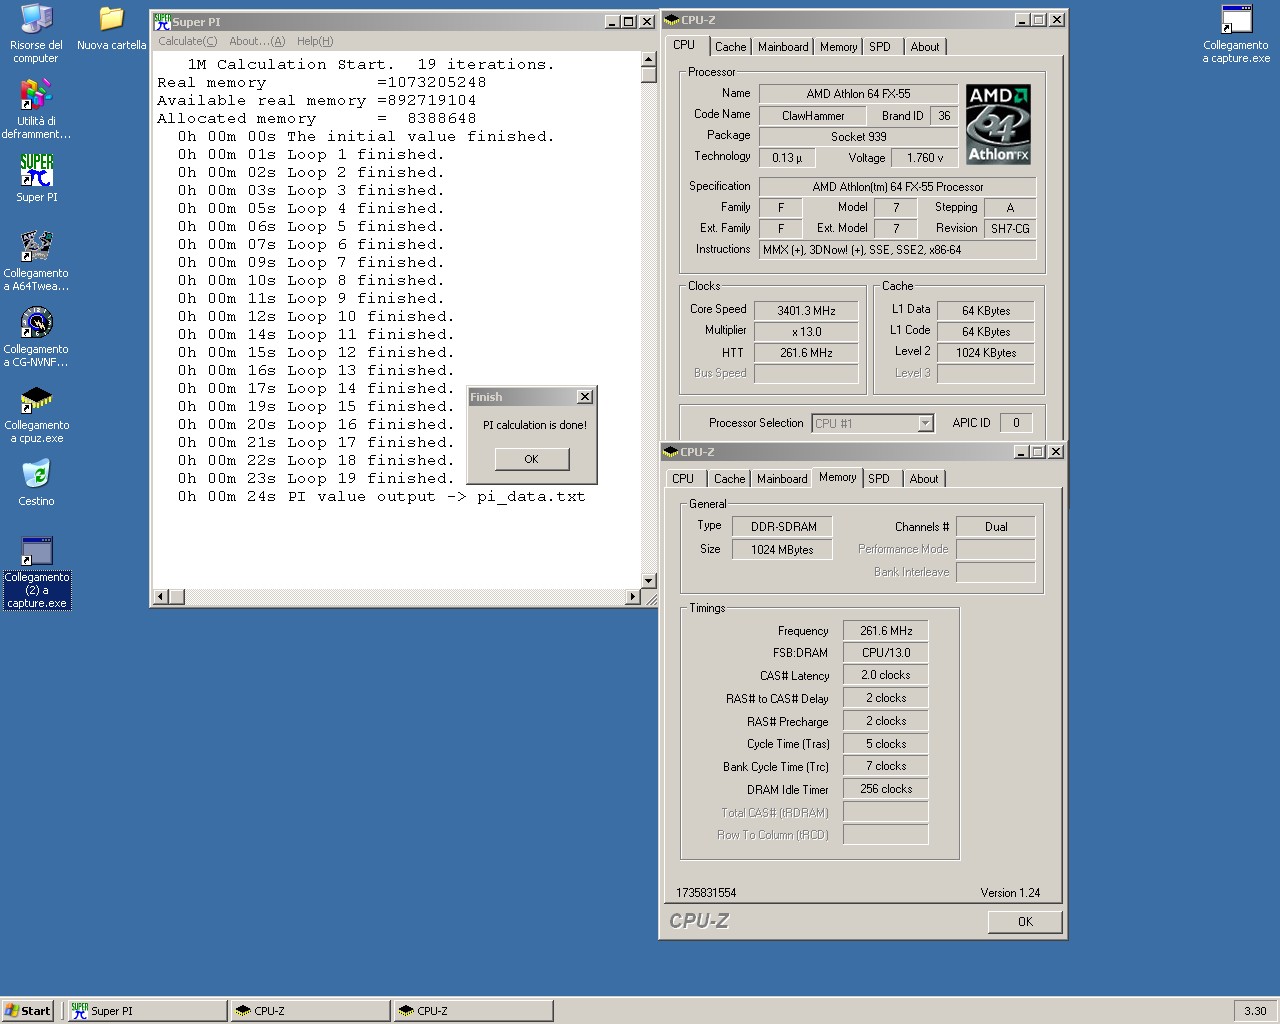This screenshot has height=1024, width=1280.
Task: Click the title bar icon of the CPU-Z window showing the CPU tab
Action: [x=672, y=20]
